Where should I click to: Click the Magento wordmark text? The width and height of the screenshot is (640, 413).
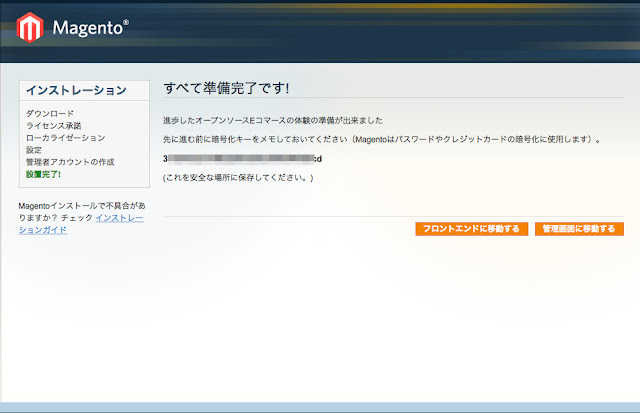pyautogui.click(x=90, y=28)
